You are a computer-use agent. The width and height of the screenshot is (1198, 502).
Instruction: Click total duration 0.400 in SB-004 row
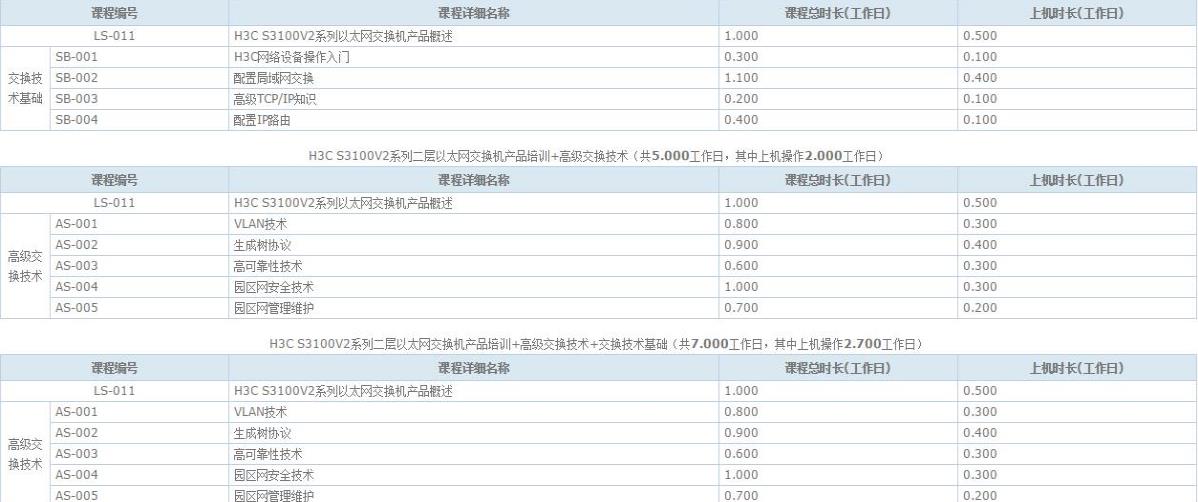tap(739, 120)
